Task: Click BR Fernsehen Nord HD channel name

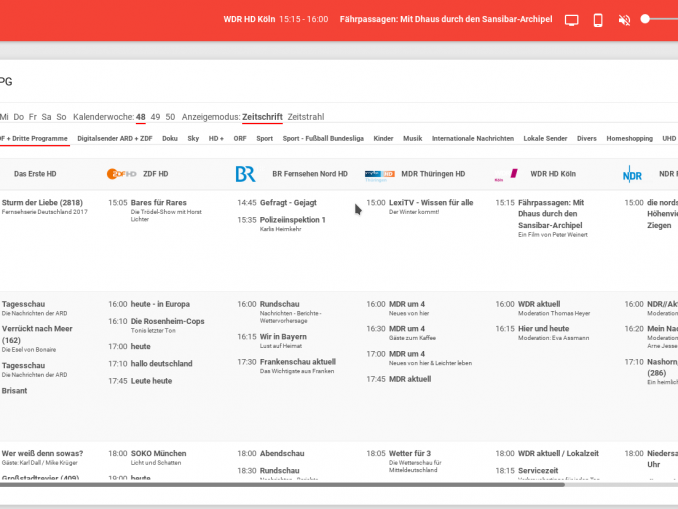Action: [310, 174]
